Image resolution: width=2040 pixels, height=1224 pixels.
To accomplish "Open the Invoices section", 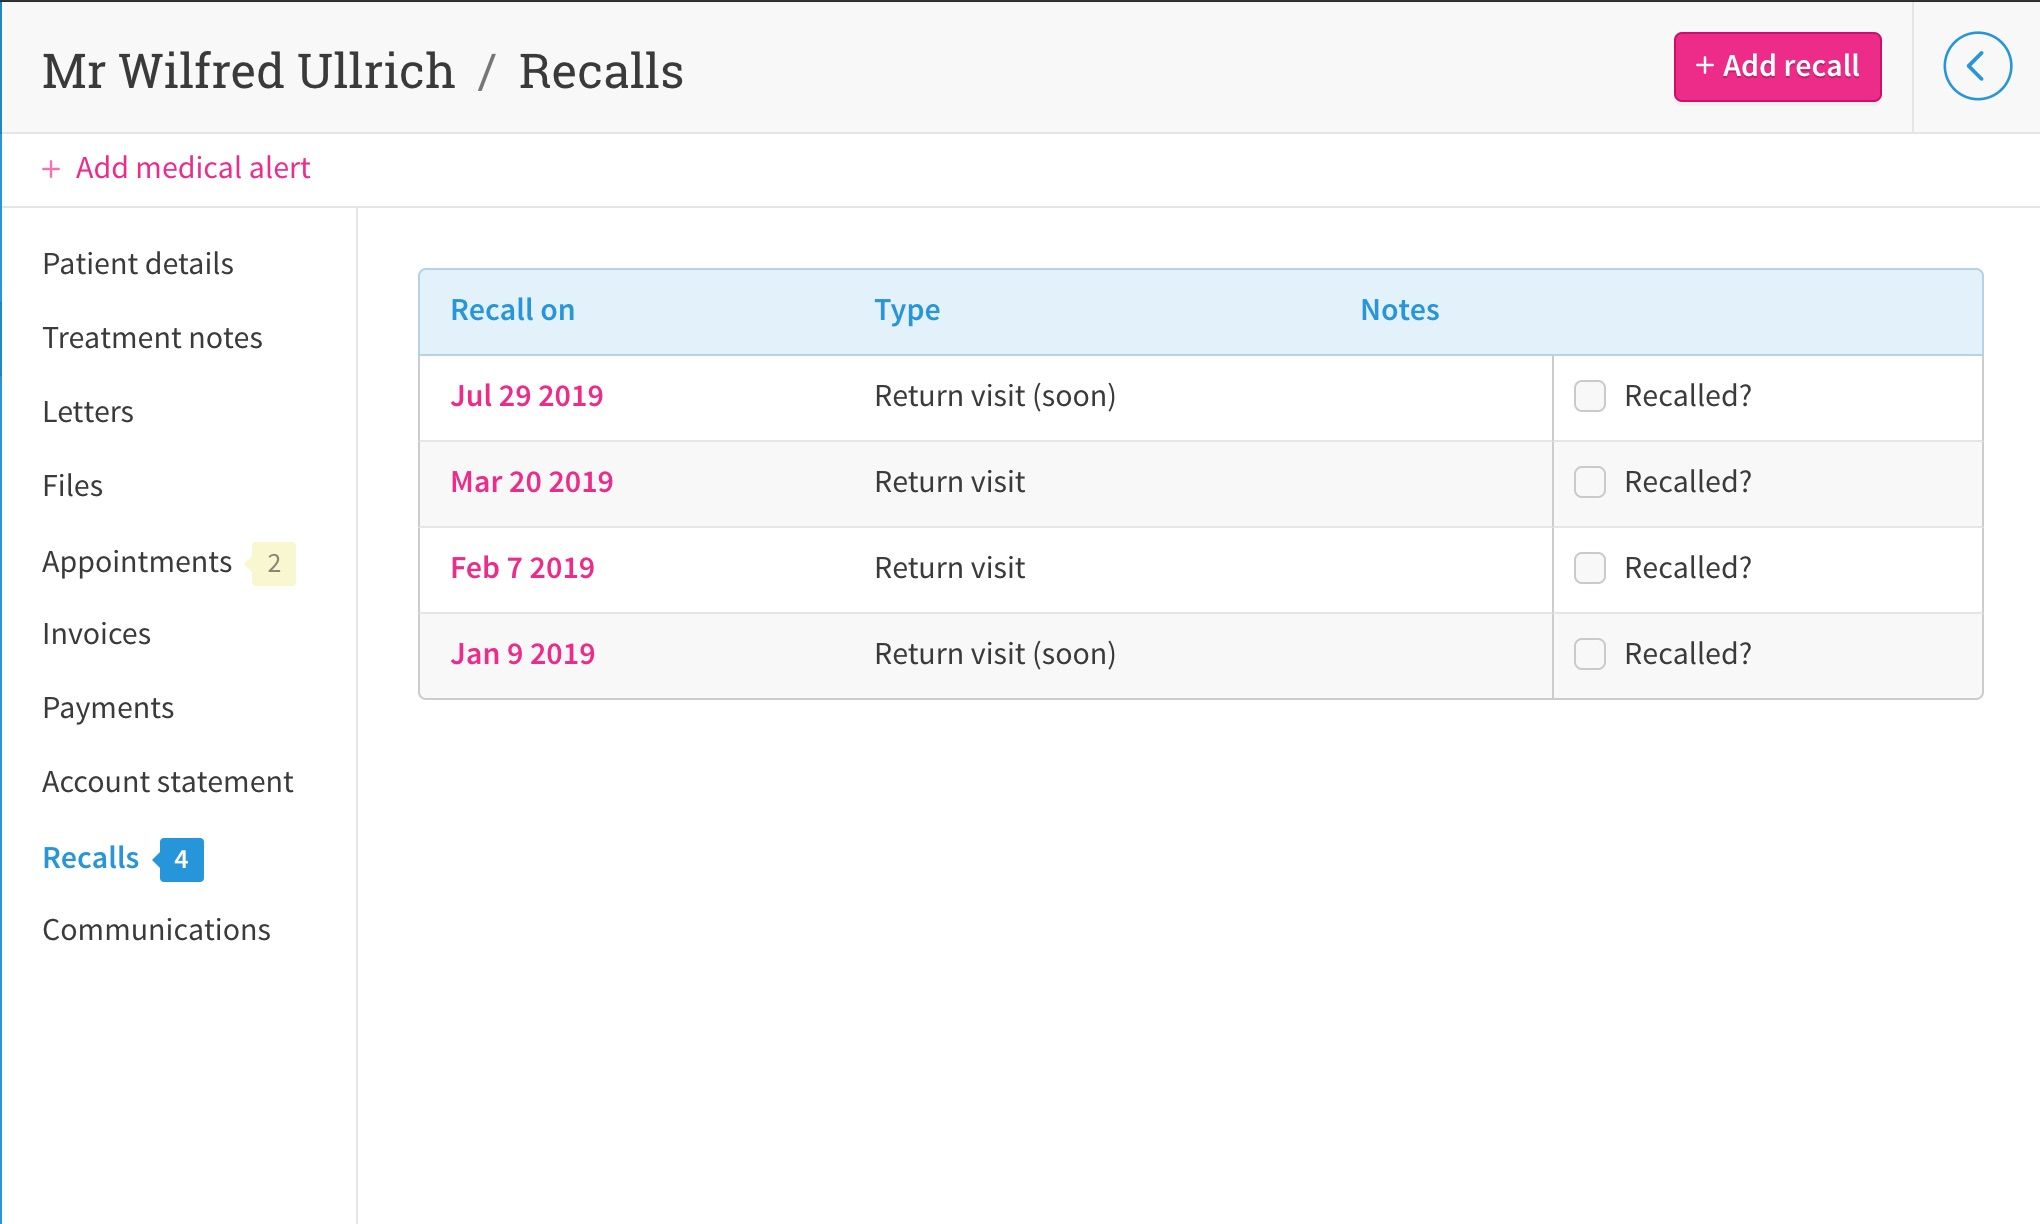I will point(97,634).
